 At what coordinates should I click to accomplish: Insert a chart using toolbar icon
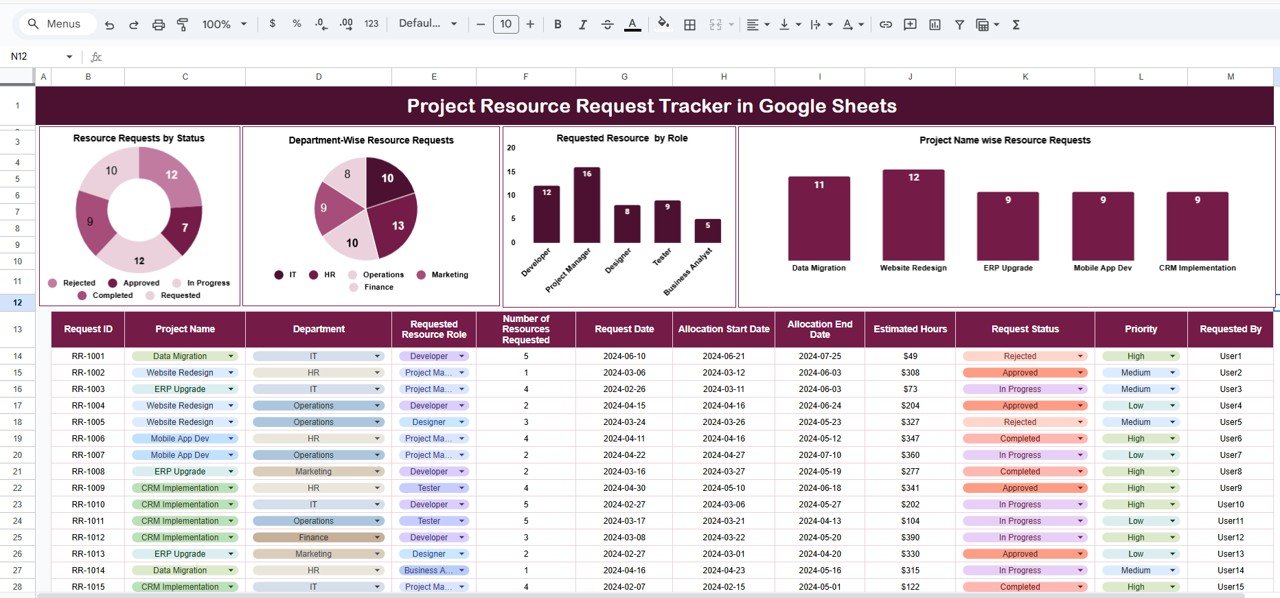pyautogui.click(x=934, y=24)
